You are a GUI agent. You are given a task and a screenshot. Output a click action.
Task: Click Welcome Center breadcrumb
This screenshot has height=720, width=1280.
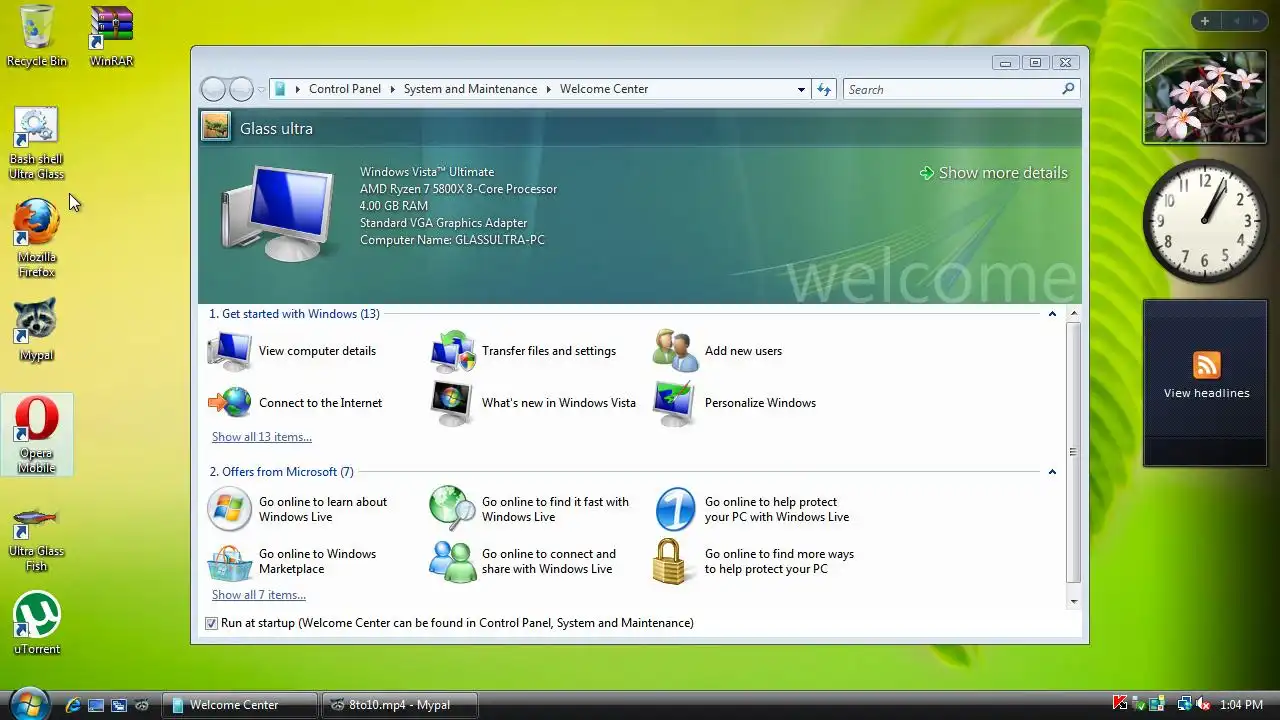[x=604, y=89]
